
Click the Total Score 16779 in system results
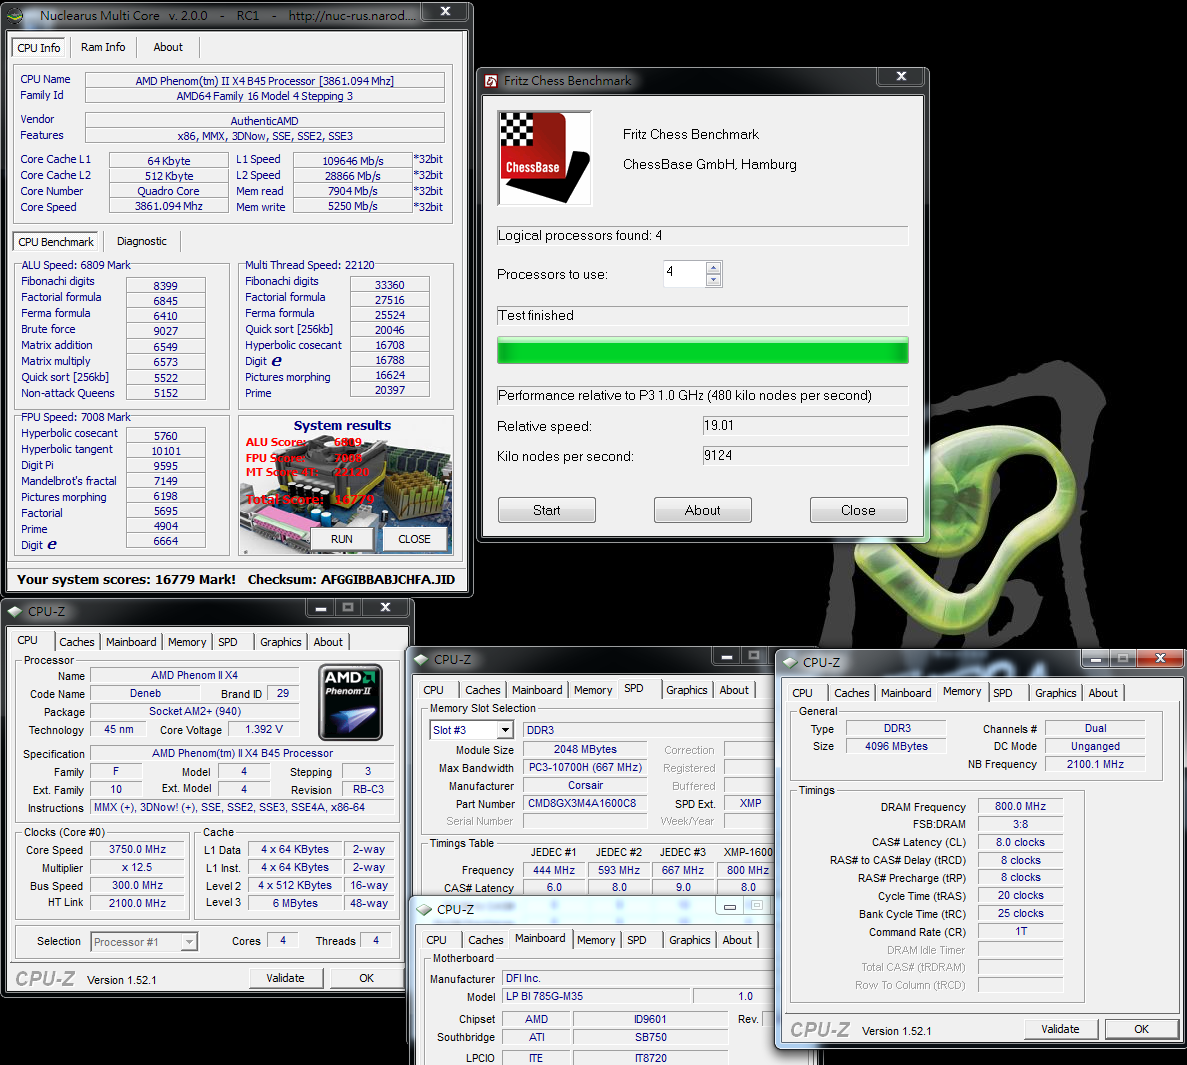pyautogui.click(x=310, y=500)
